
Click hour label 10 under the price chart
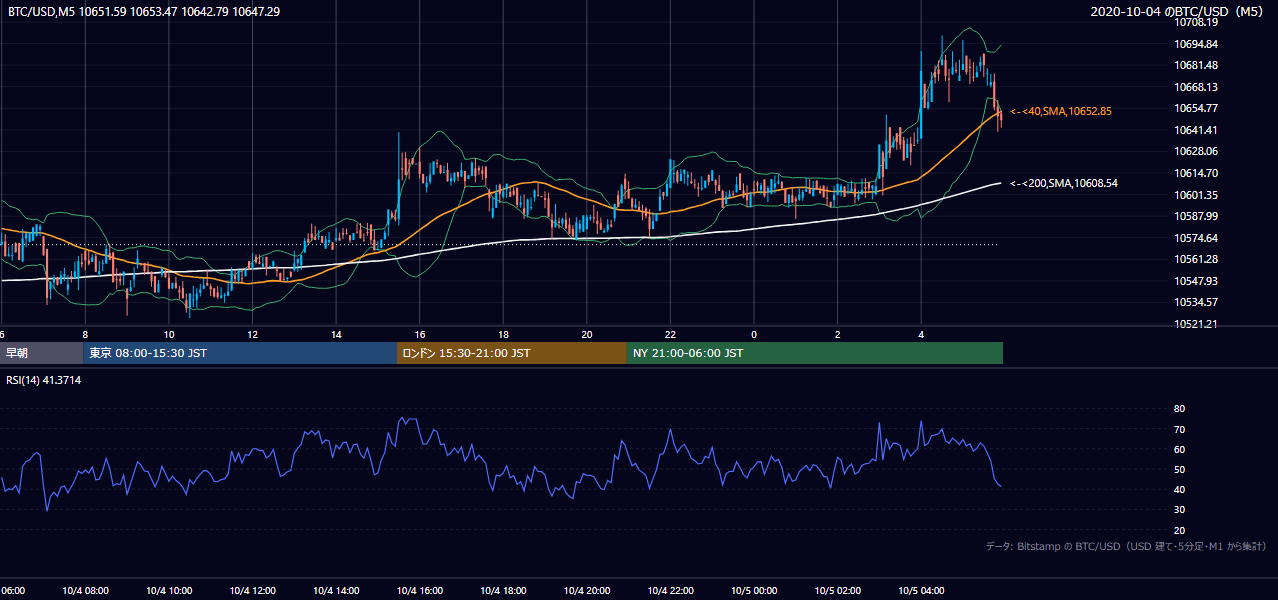[x=169, y=334]
